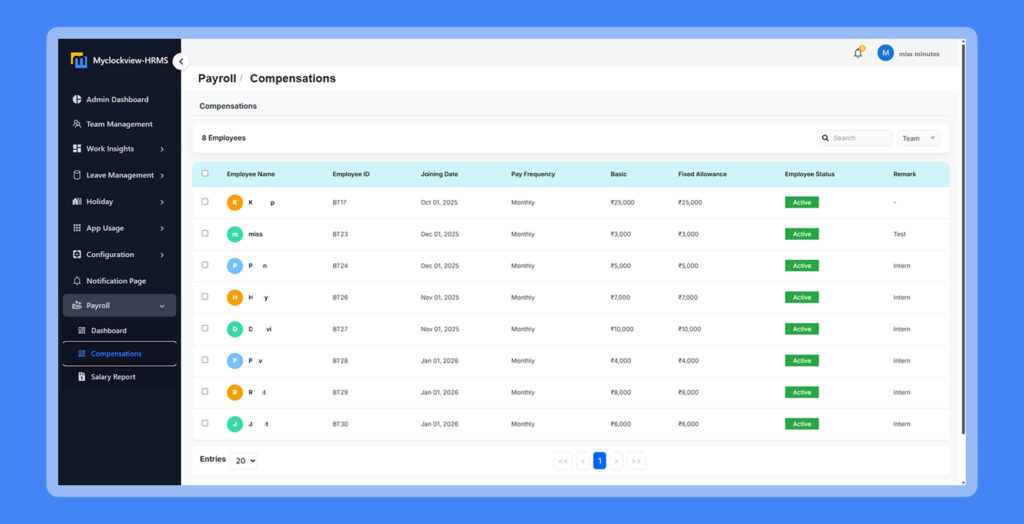Check the row checkbox for BT29

[x=205, y=391]
